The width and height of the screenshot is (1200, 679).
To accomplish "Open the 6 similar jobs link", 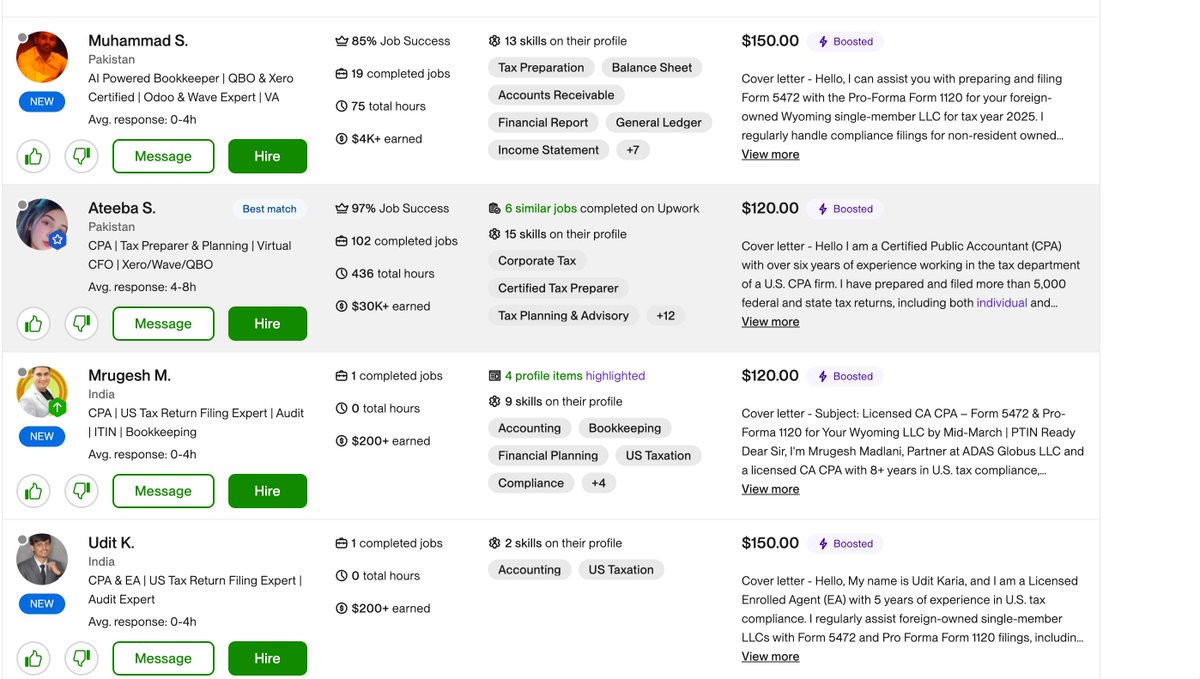I will [x=541, y=208].
